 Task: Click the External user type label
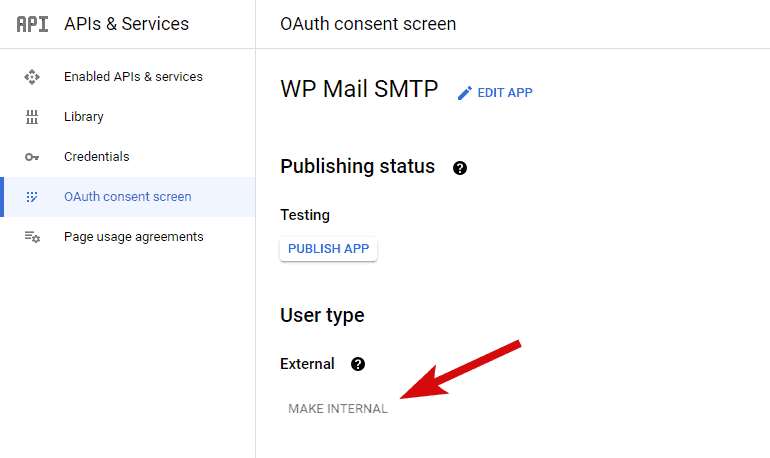pyautogui.click(x=307, y=364)
